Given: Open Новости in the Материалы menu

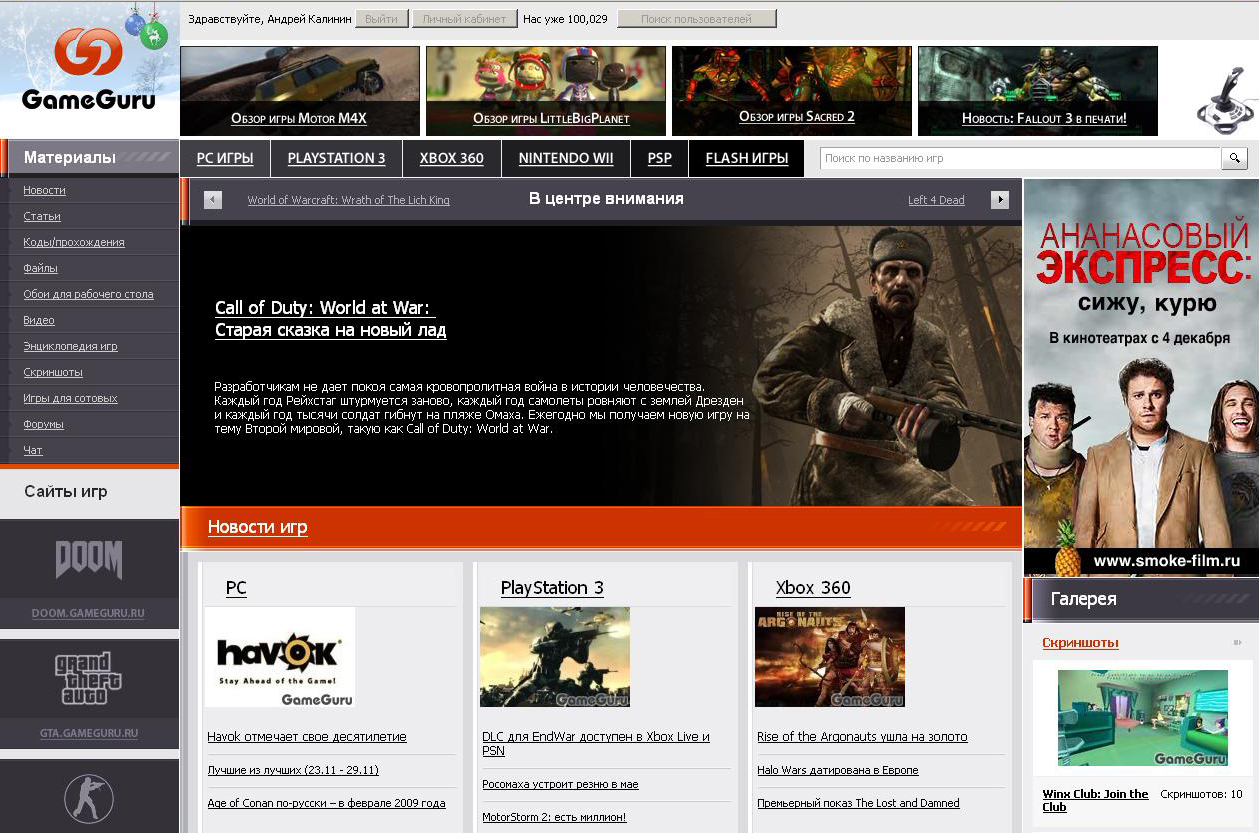Looking at the screenshot, I should 44,190.
